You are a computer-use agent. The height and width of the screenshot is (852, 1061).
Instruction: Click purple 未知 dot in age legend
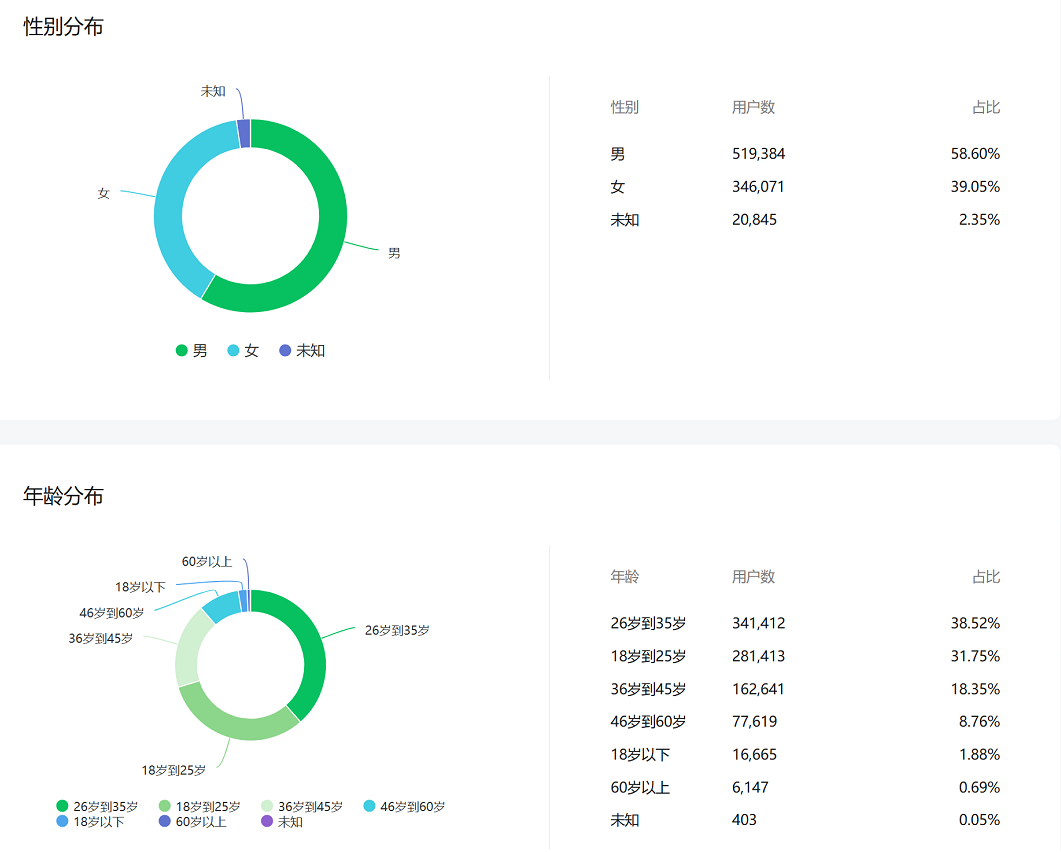(266, 822)
